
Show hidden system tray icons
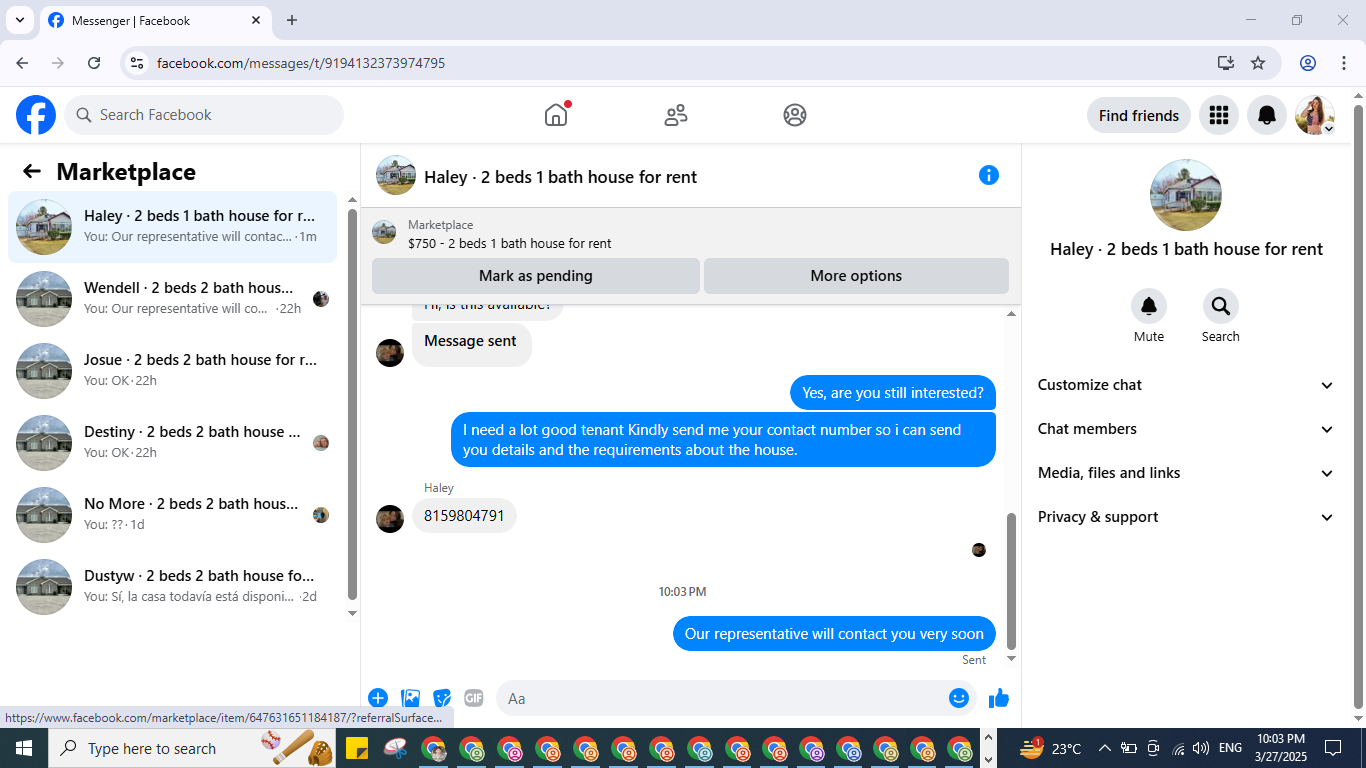click(1105, 748)
